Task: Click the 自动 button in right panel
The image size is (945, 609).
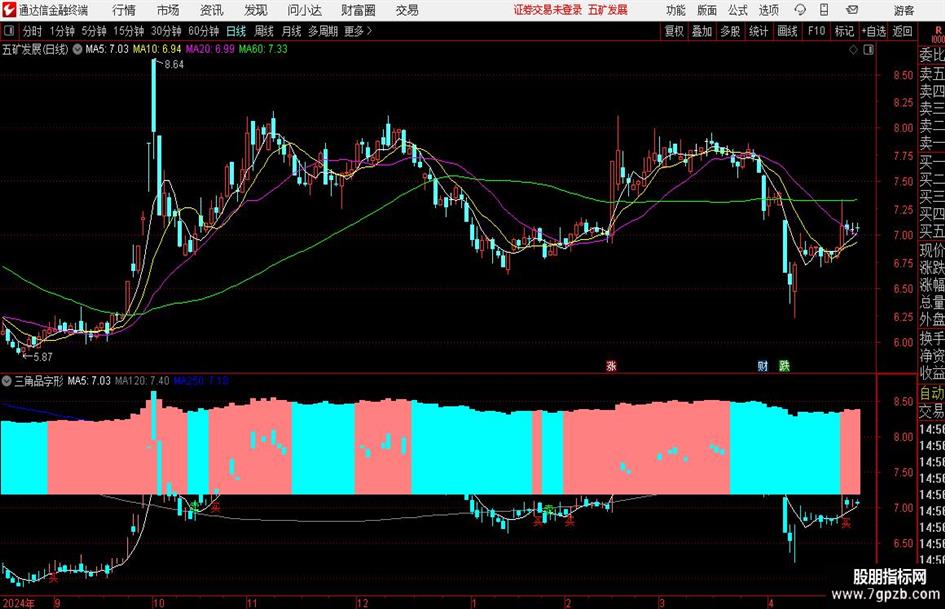Action: point(932,394)
